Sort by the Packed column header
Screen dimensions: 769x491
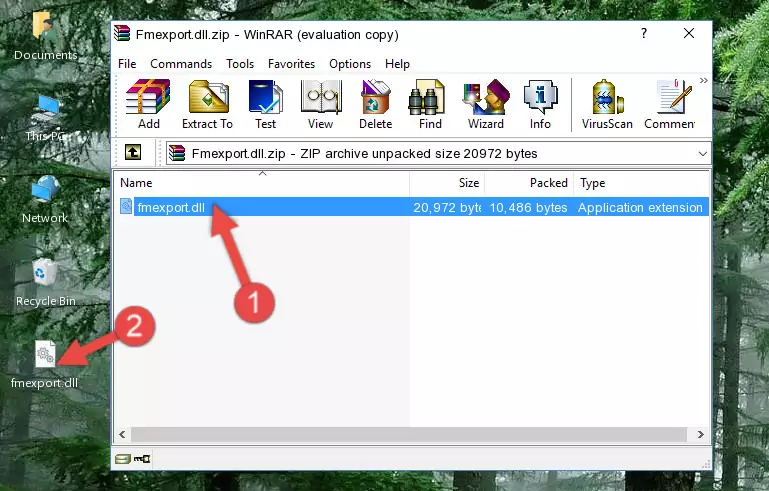point(529,183)
